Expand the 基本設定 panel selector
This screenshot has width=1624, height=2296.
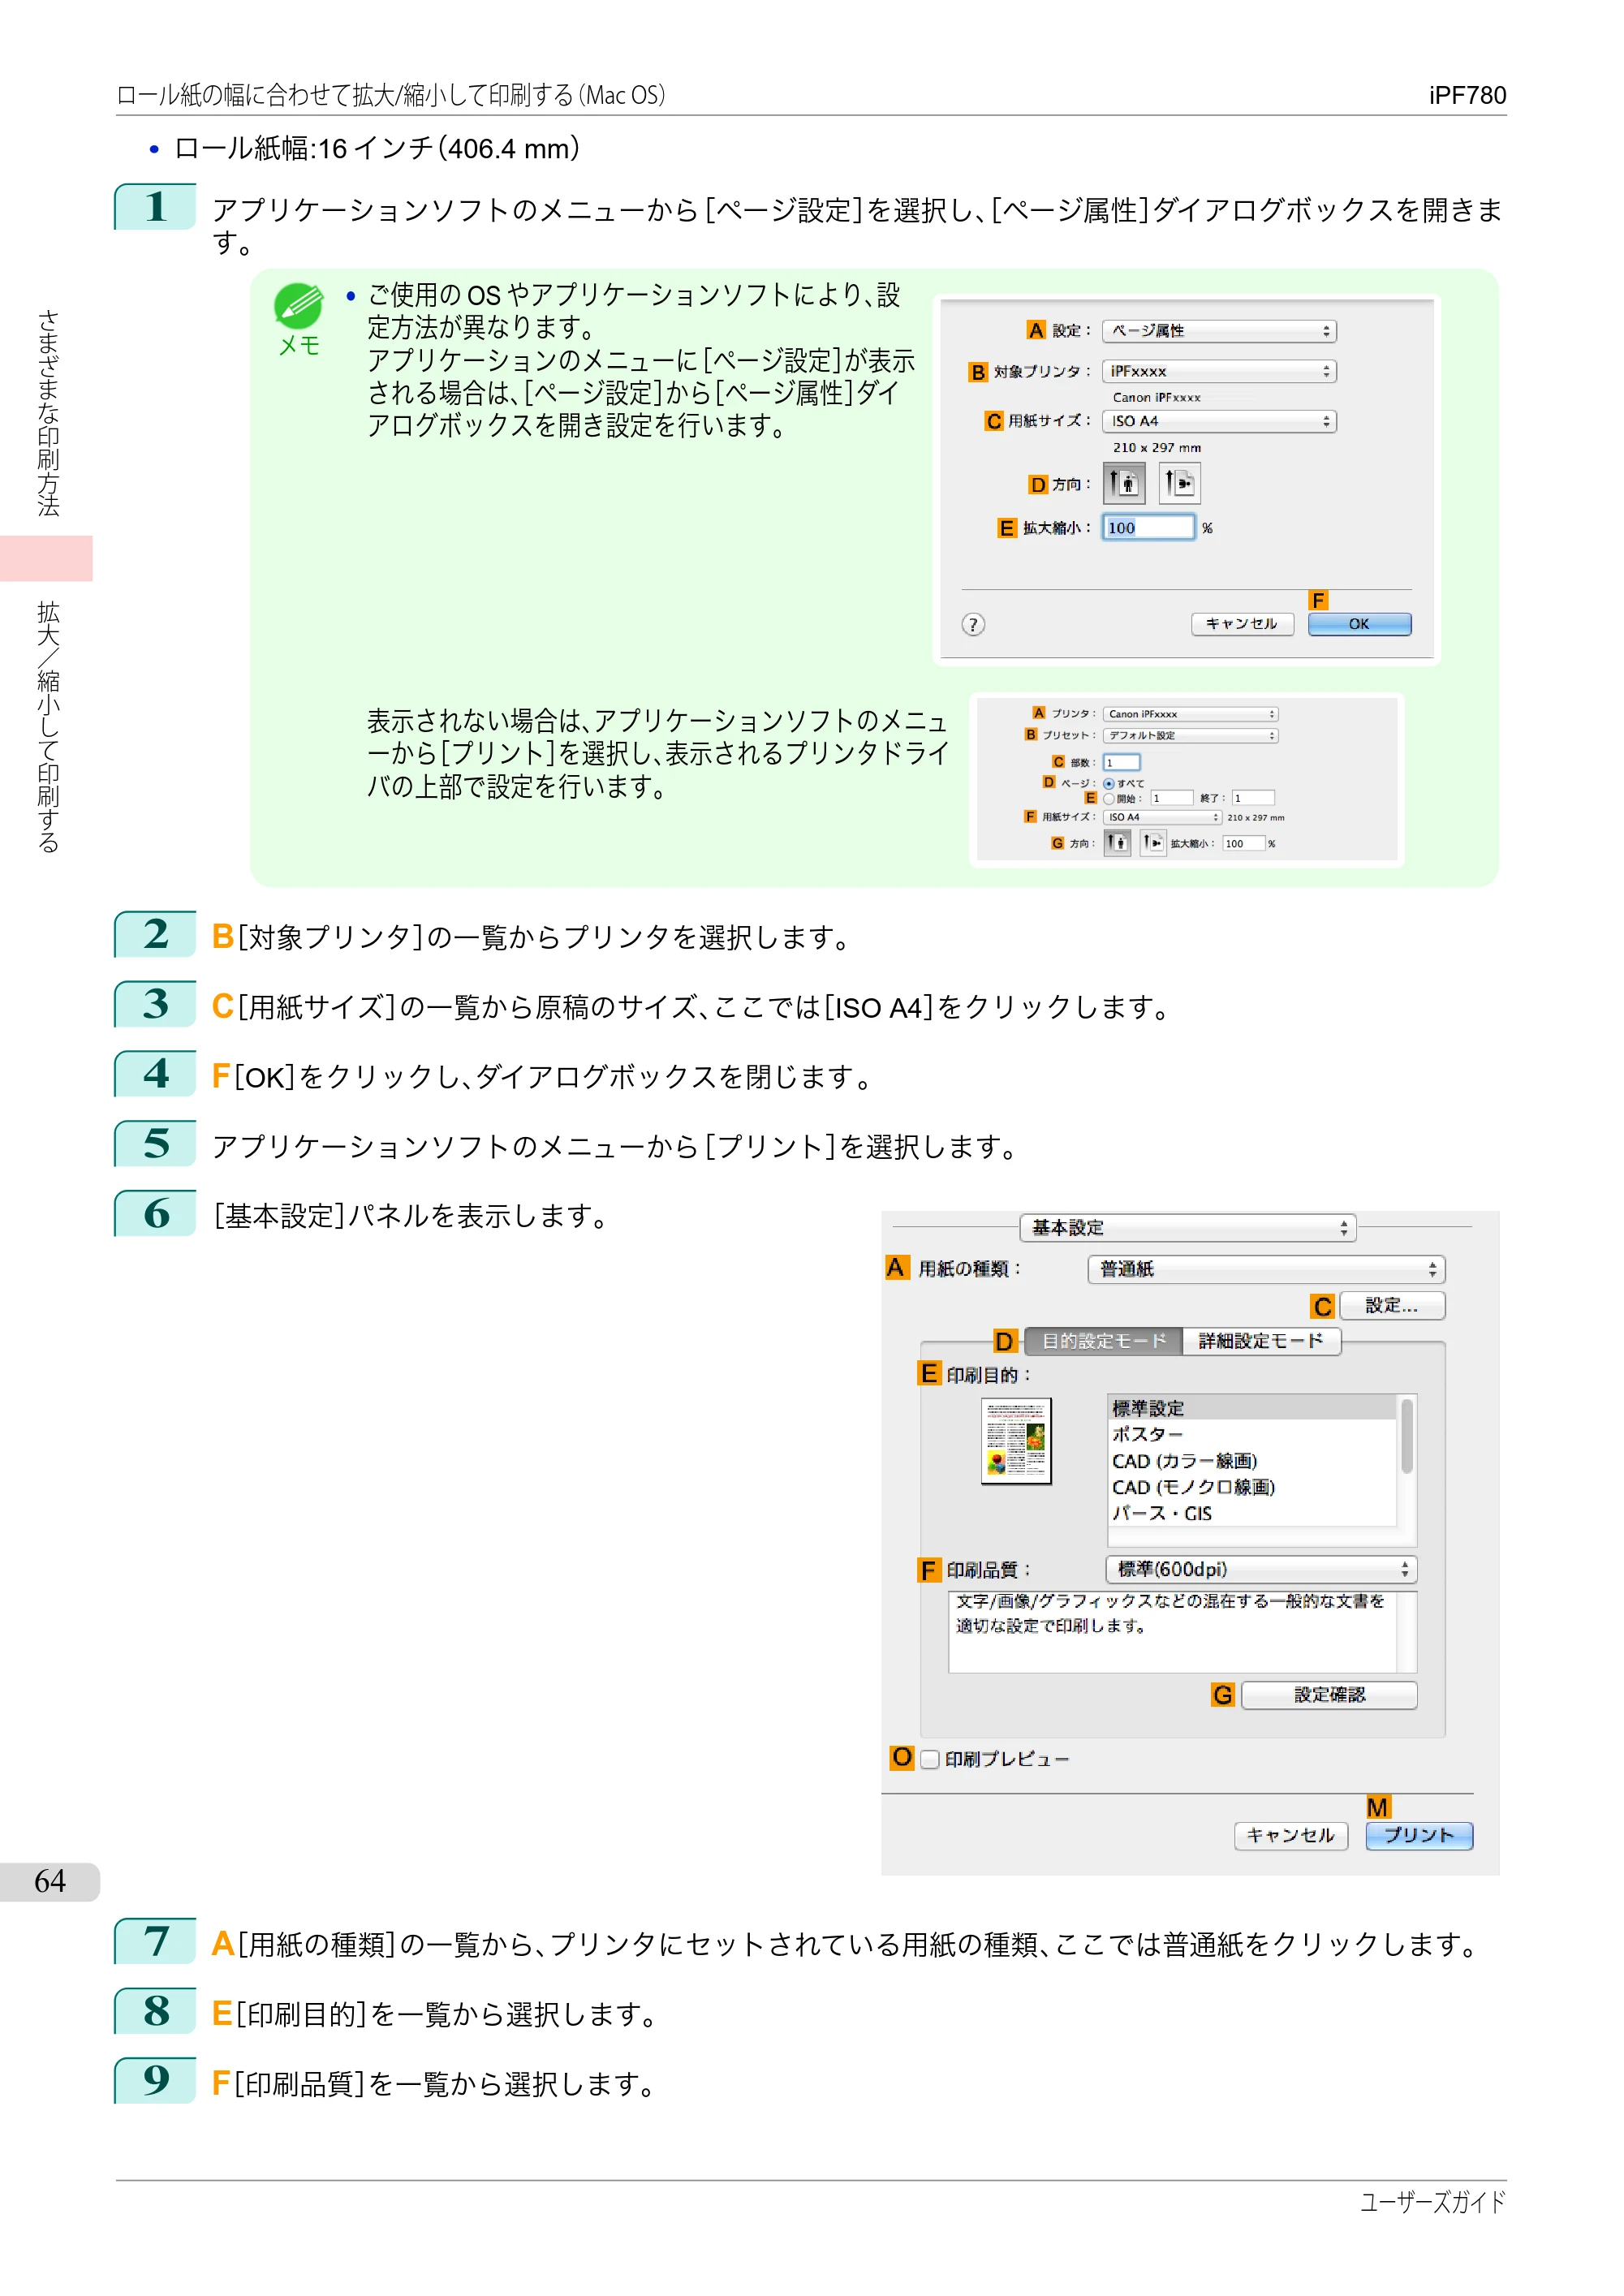[x=1188, y=1228]
